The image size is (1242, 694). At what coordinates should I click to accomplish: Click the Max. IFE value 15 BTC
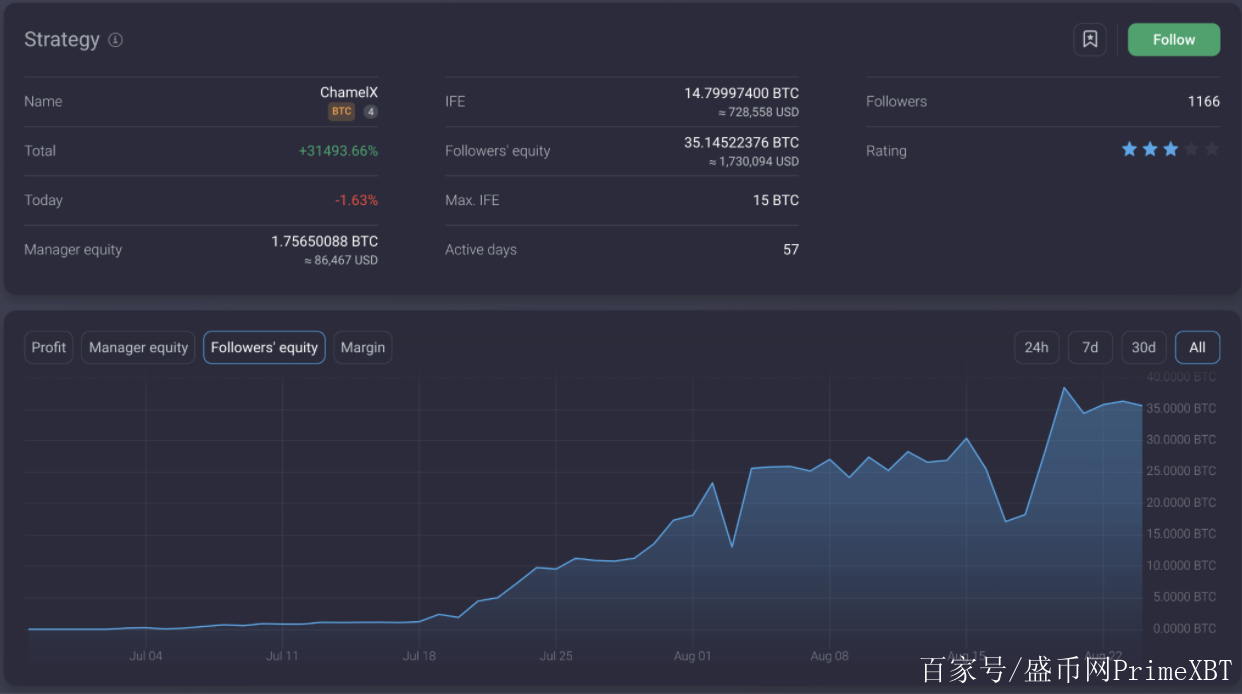[x=776, y=200]
